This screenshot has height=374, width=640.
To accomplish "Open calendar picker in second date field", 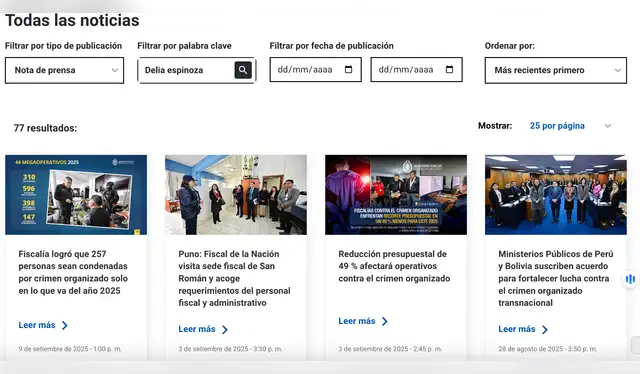I will point(449,69).
